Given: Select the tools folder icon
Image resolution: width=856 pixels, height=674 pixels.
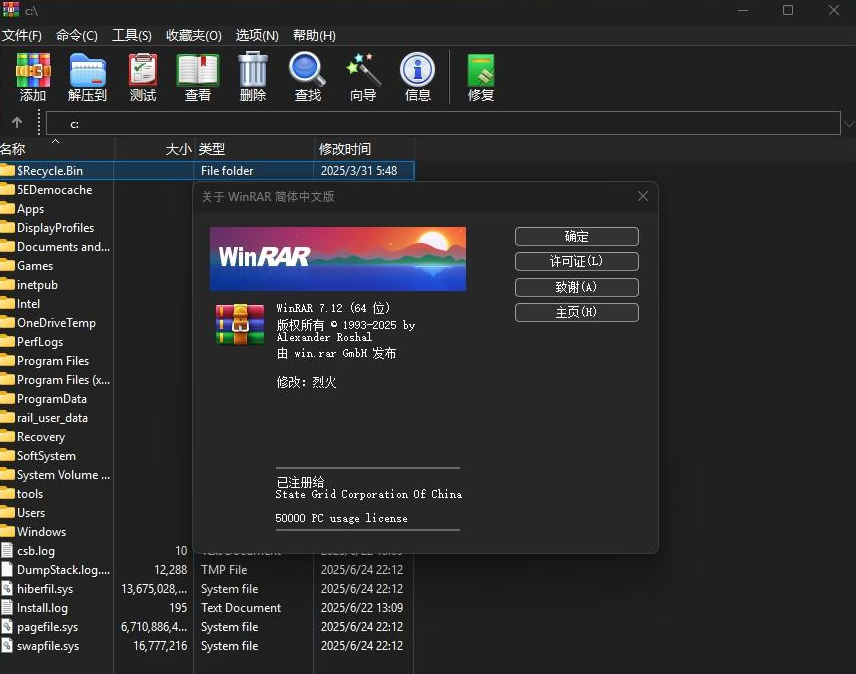Looking at the screenshot, I should [x=8, y=493].
